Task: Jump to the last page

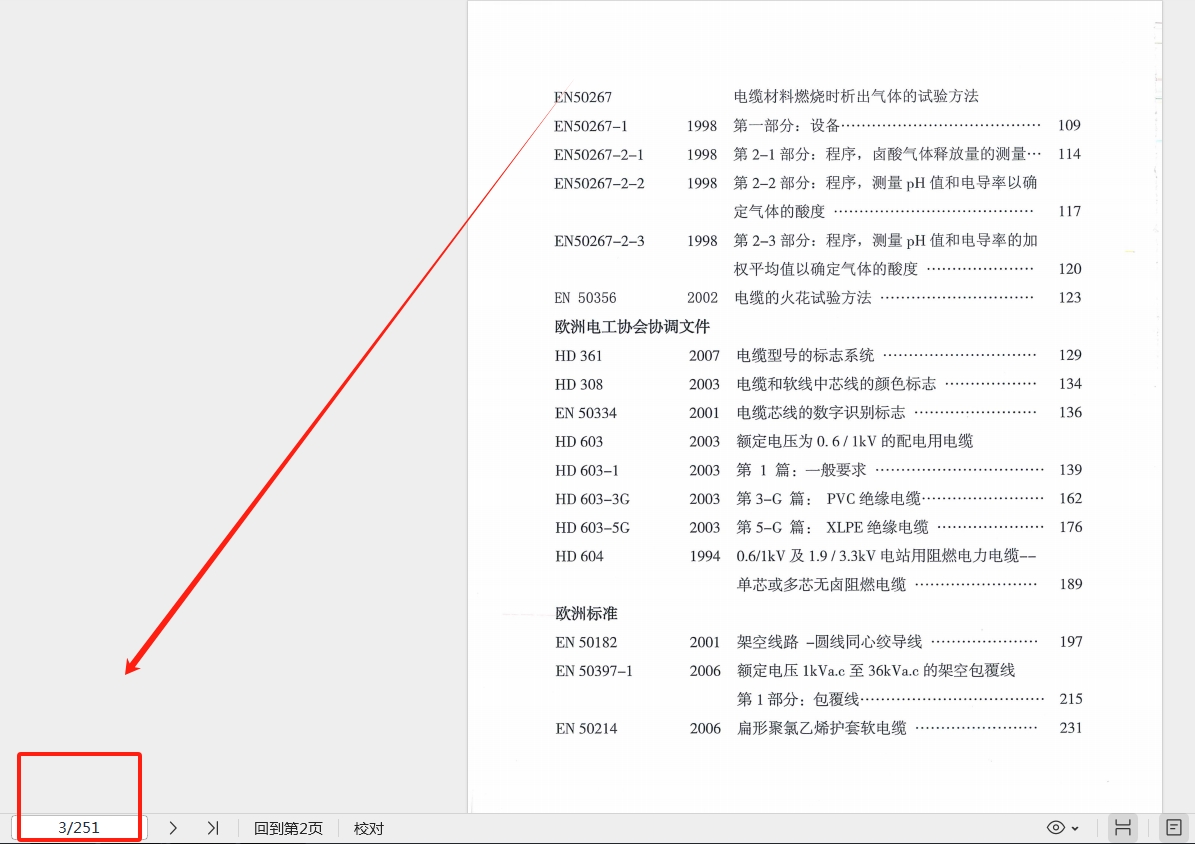Action: tap(212, 828)
